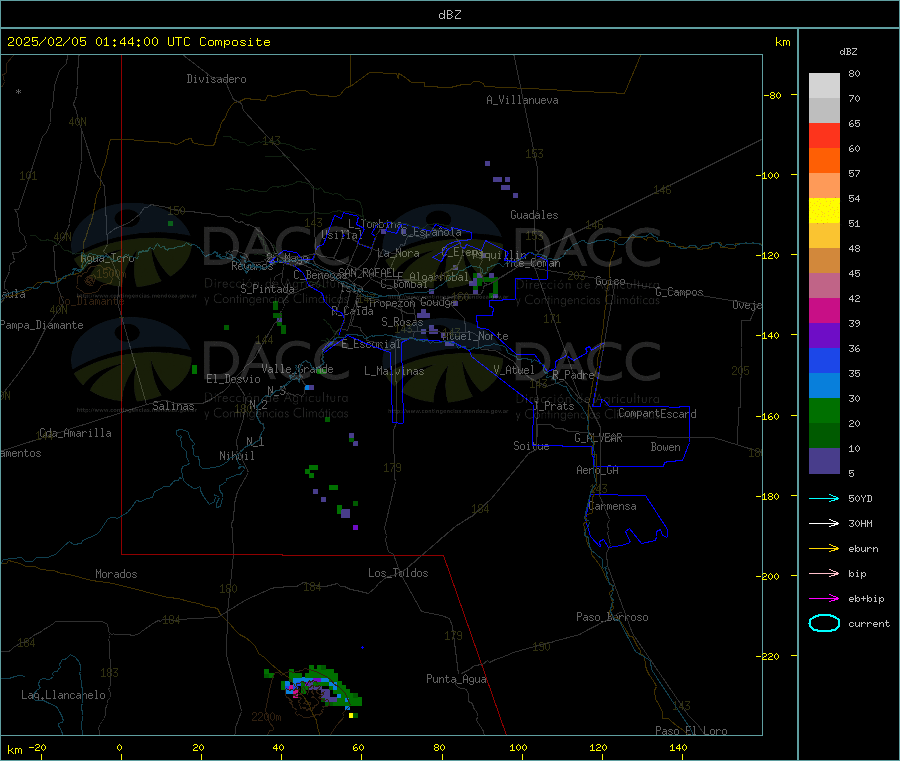This screenshot has width=900, height=761.
Task: Click the 'Guadales' map label
Action: 534,215
